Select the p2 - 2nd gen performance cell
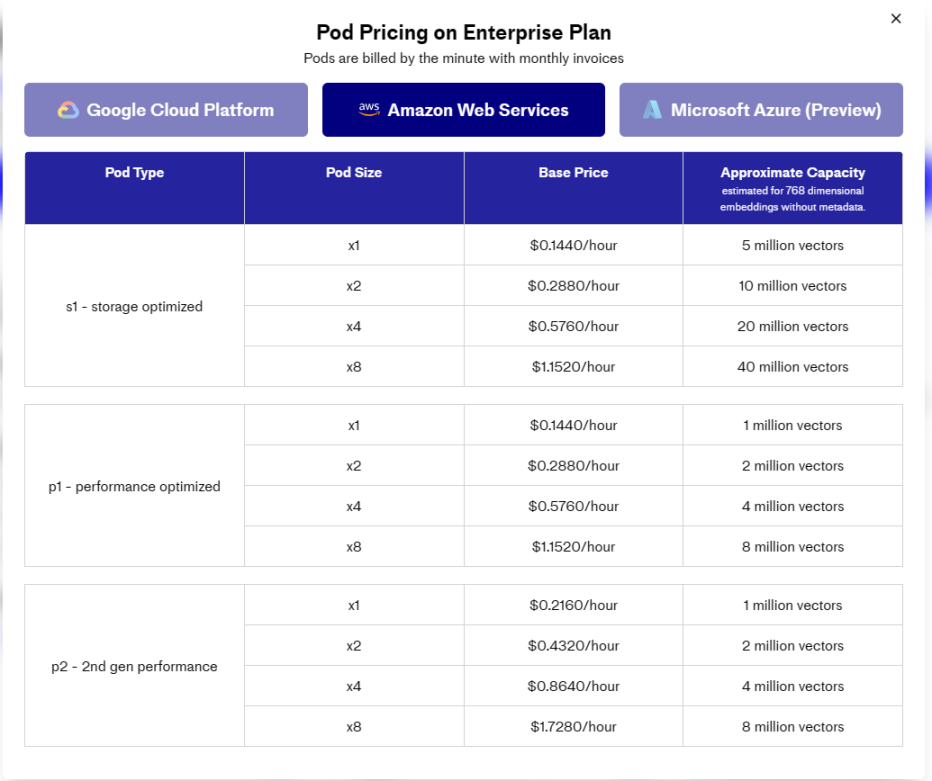 pos(134,666)
